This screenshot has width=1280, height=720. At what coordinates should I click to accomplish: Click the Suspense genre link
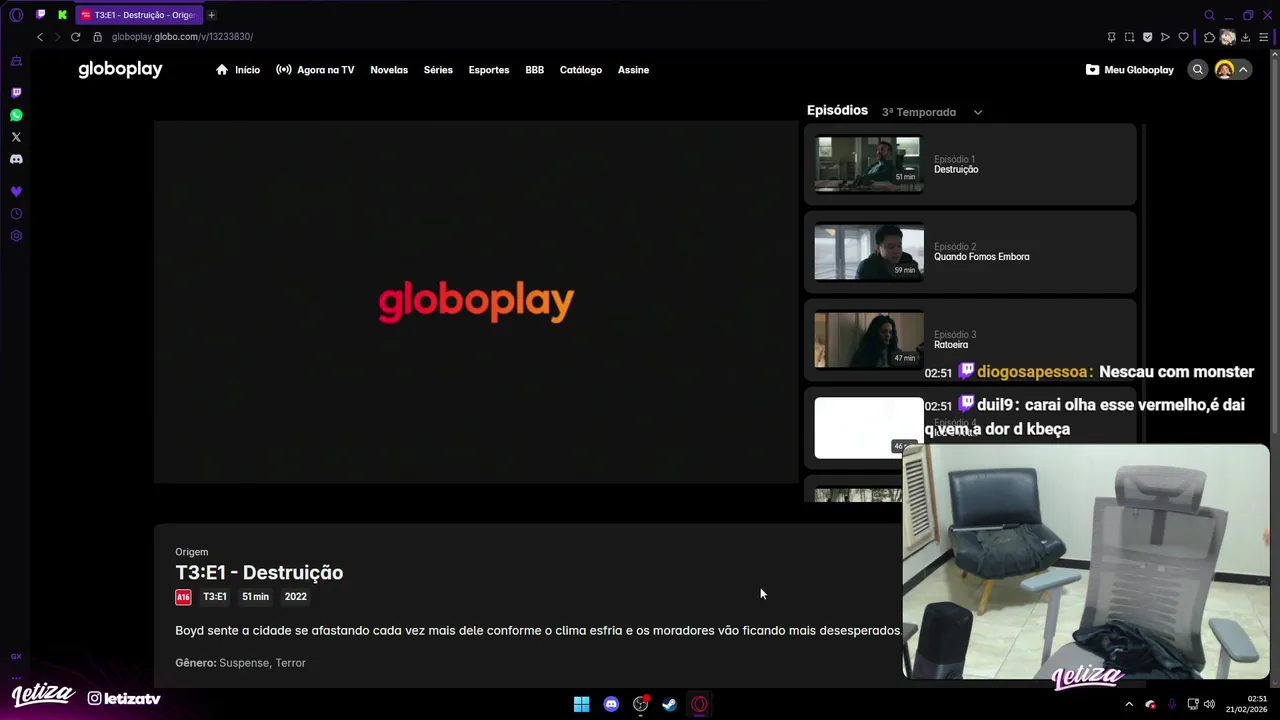point(244,663)
